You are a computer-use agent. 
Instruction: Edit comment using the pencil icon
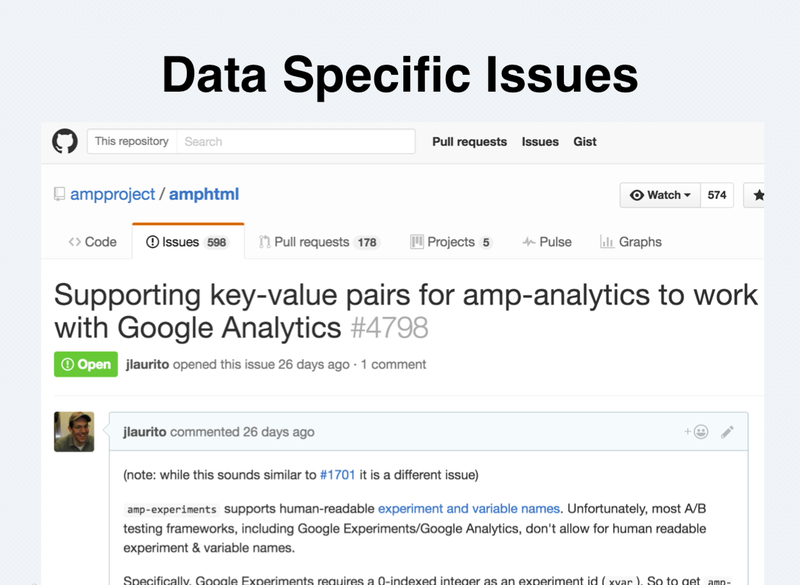click(727, 432)
